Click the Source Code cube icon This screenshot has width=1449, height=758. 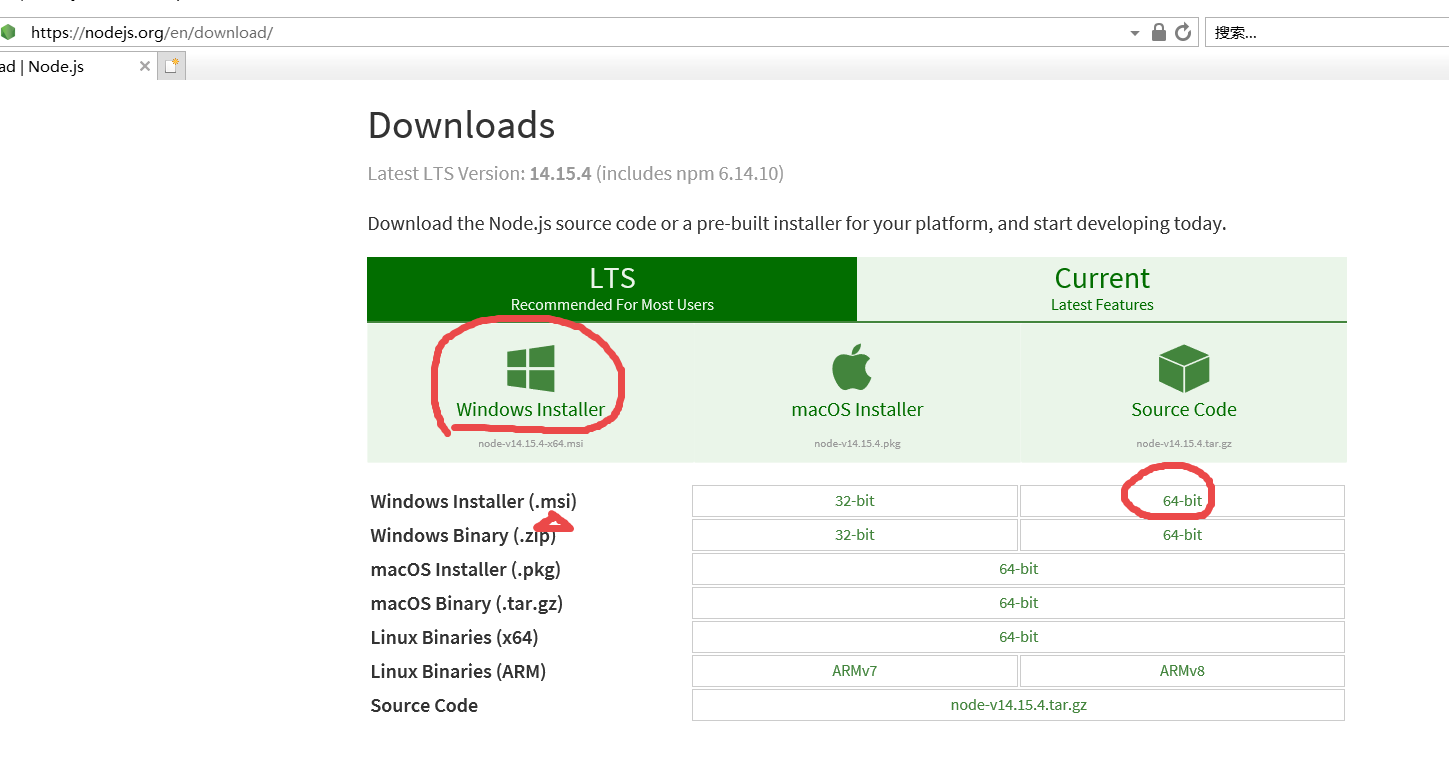pos(1184,369)
